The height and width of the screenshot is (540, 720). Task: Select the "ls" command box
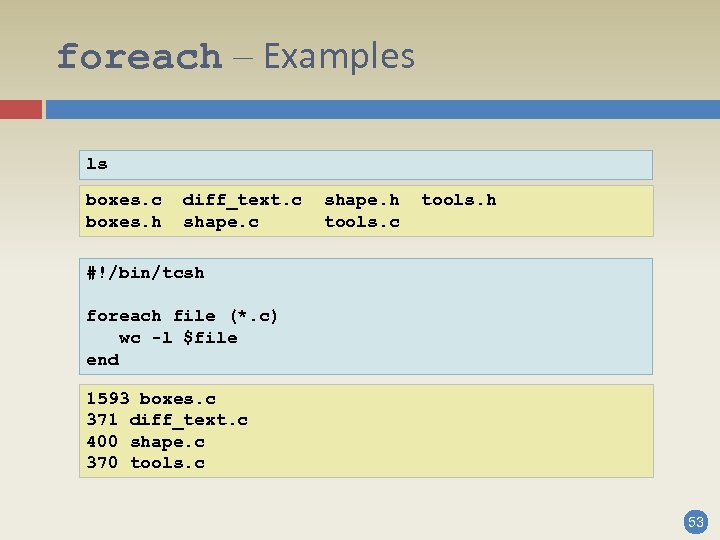(366, 164)
